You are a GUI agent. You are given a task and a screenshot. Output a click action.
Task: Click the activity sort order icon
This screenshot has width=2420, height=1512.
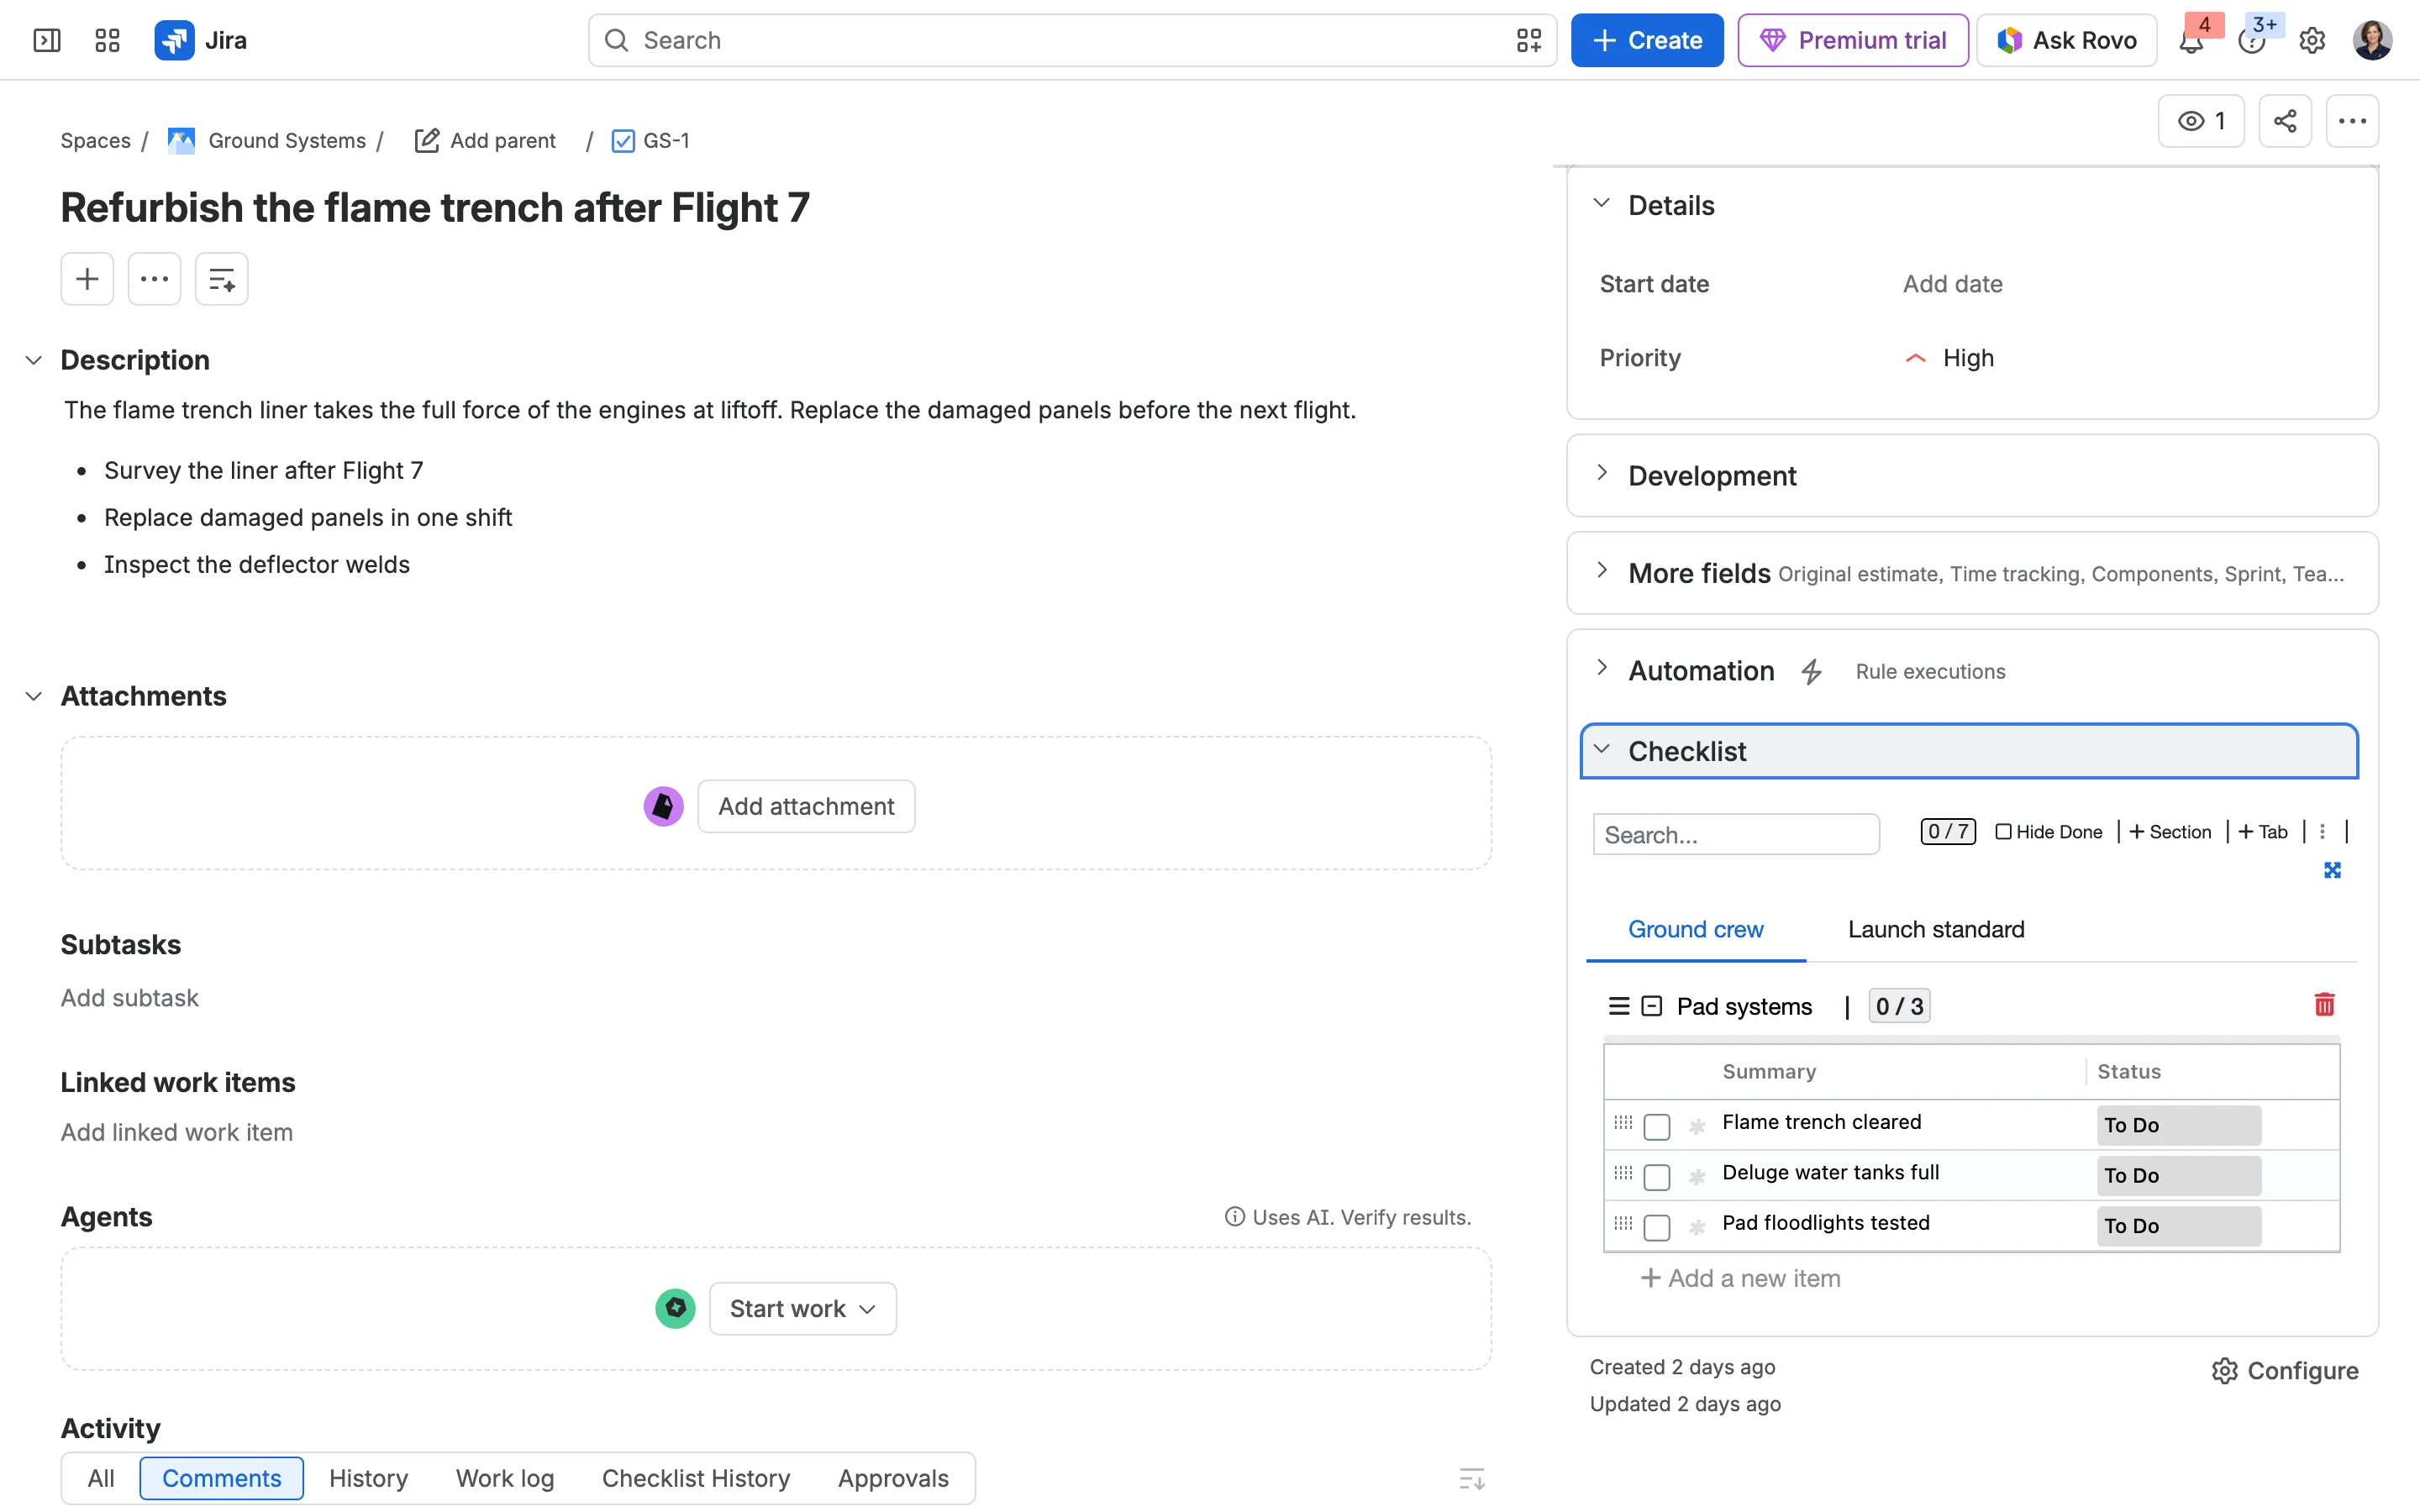1472,1478
